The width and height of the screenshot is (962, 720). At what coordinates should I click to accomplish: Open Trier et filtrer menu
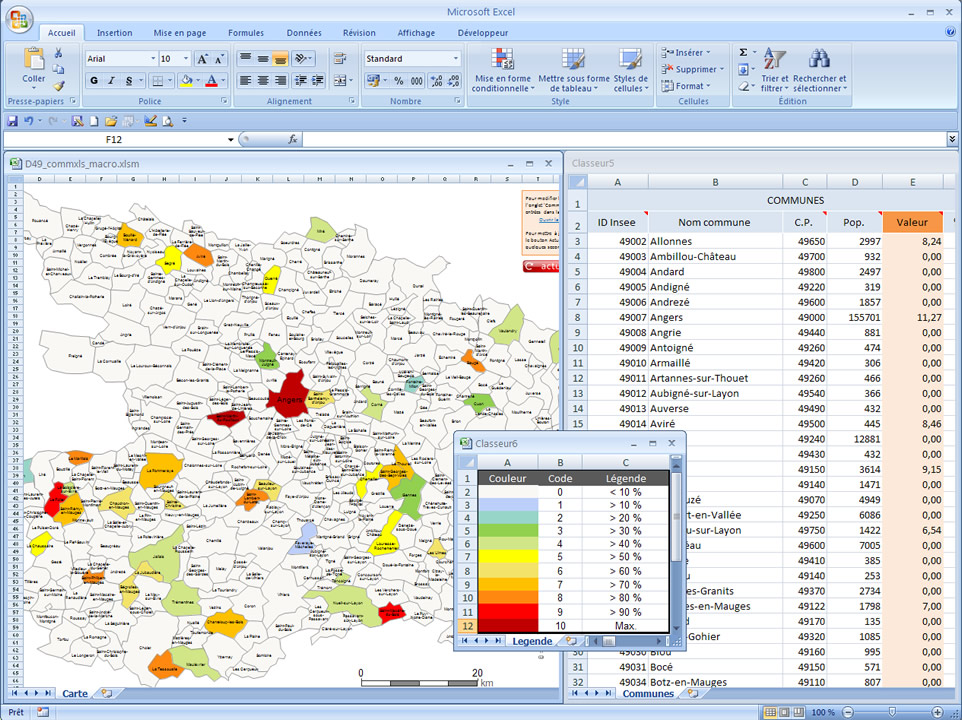pos(775,70)
